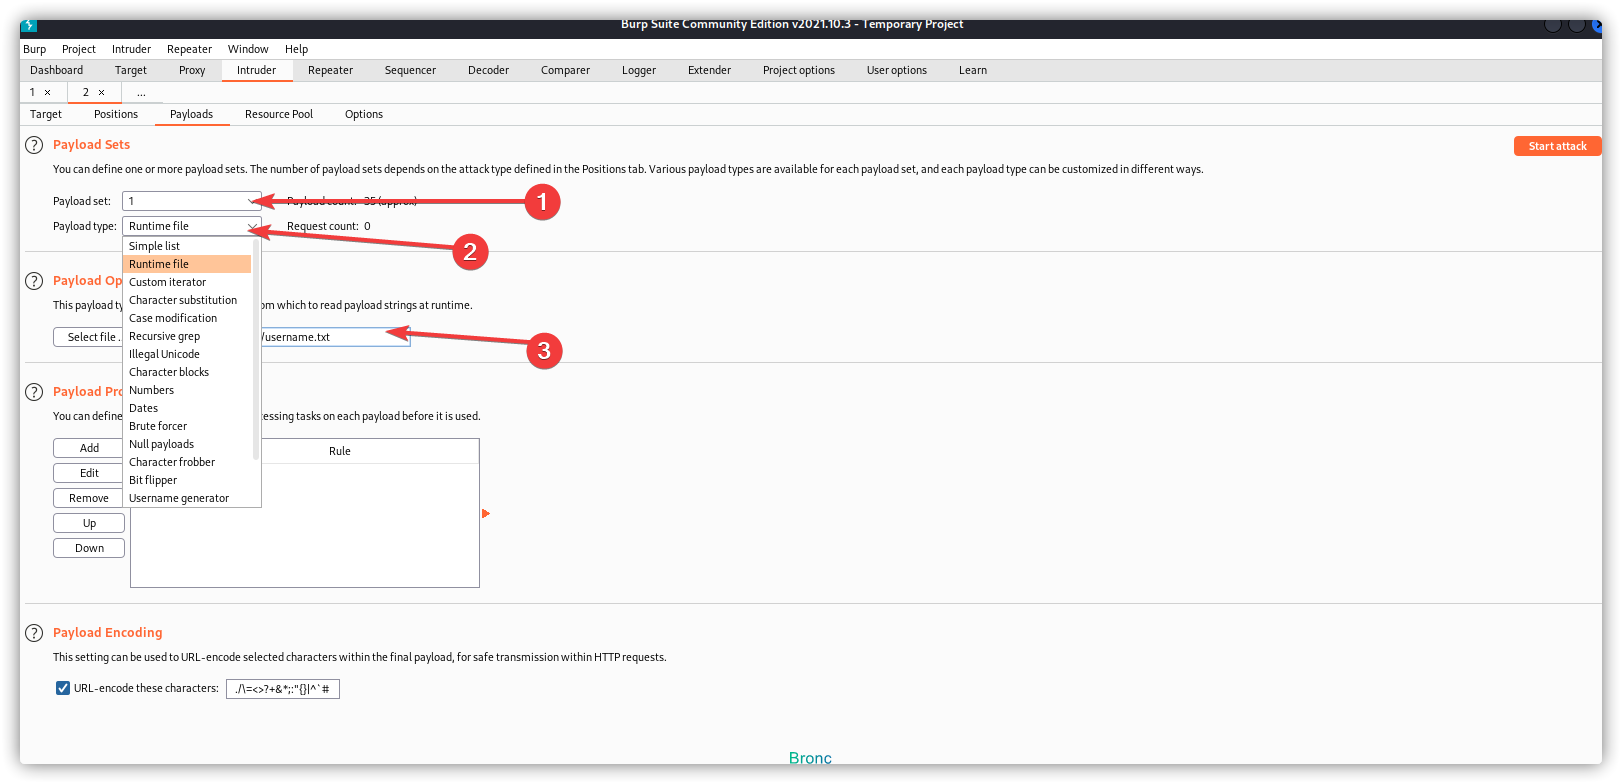Add new Intruder tab via ellipsis tab

tap(141, 92)
